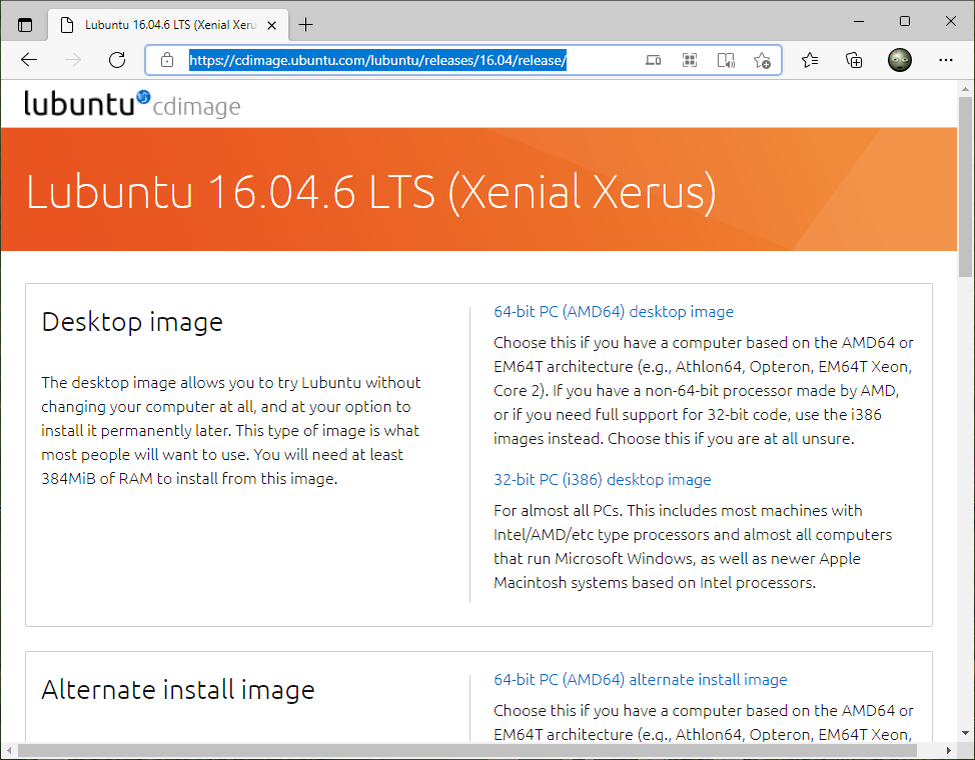The width and height of the screenshot is (975, 760).
Task: Download 32-bit PC (i386) desktop image
Action: tap(603, 480)
